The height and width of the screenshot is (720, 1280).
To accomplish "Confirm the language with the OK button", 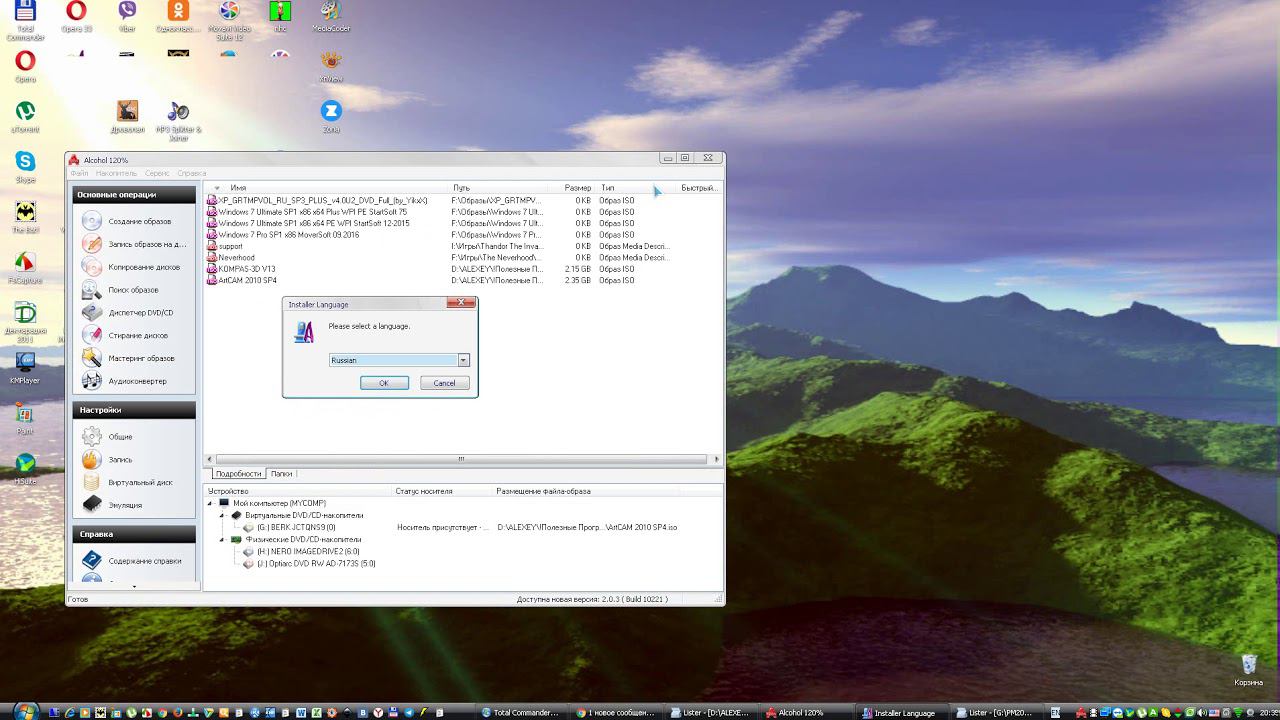I will [x=384, y=383].
